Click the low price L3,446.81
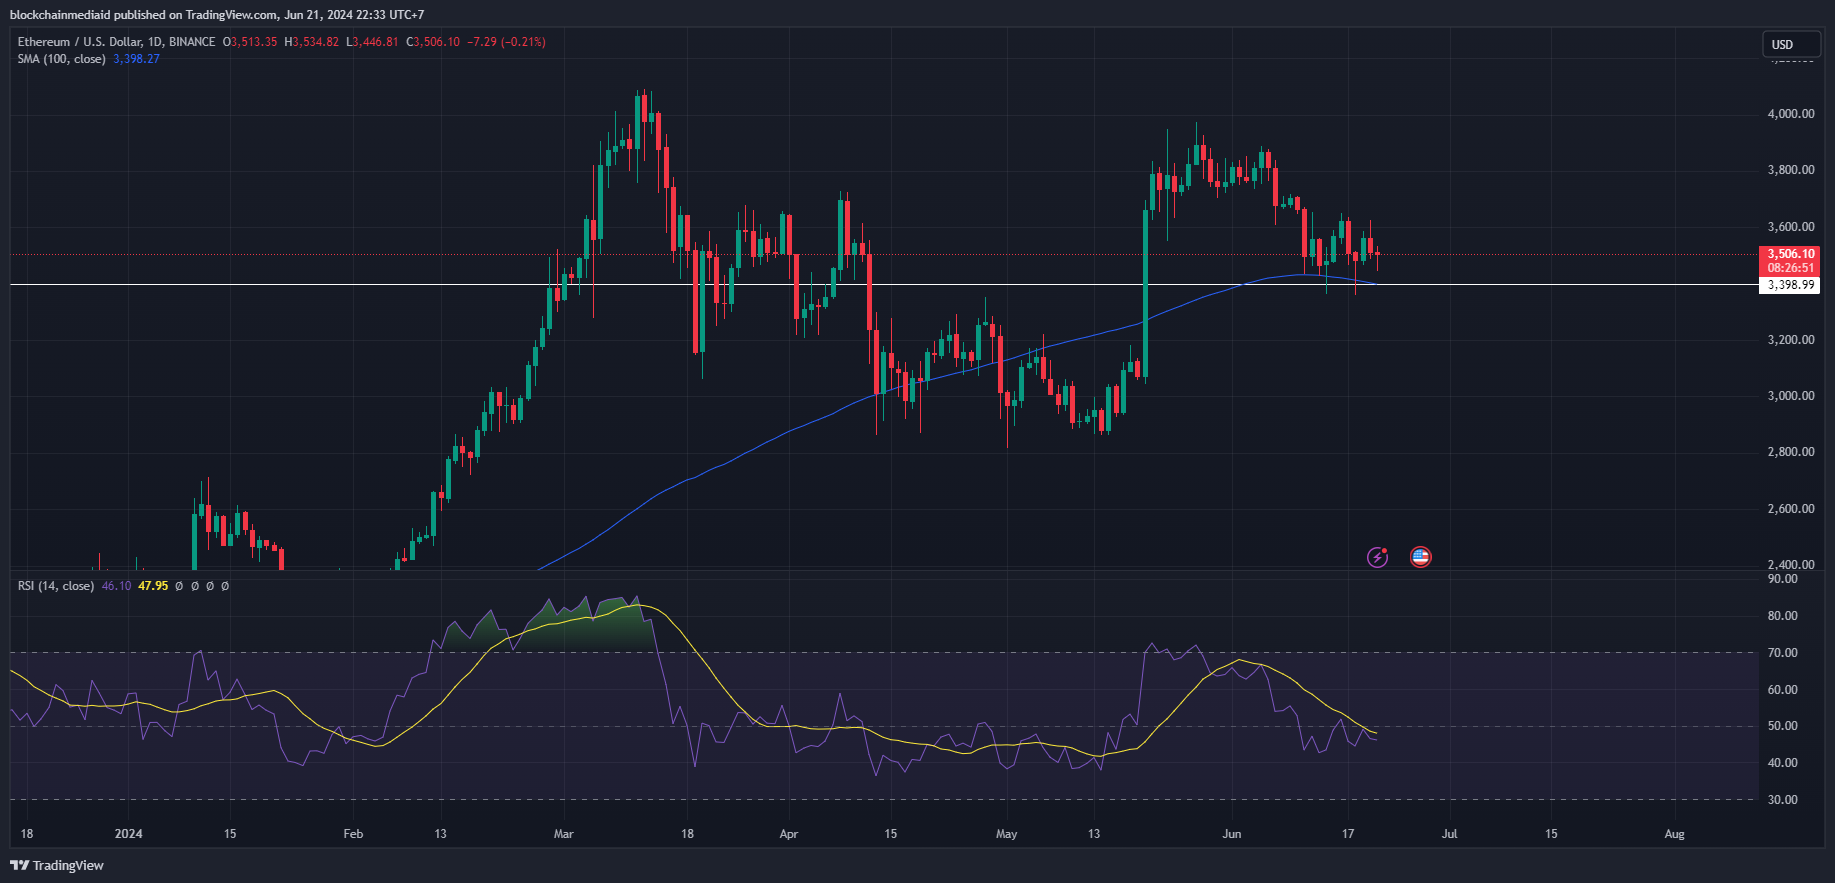This screenshot has width=1835, height=883. 372,42
